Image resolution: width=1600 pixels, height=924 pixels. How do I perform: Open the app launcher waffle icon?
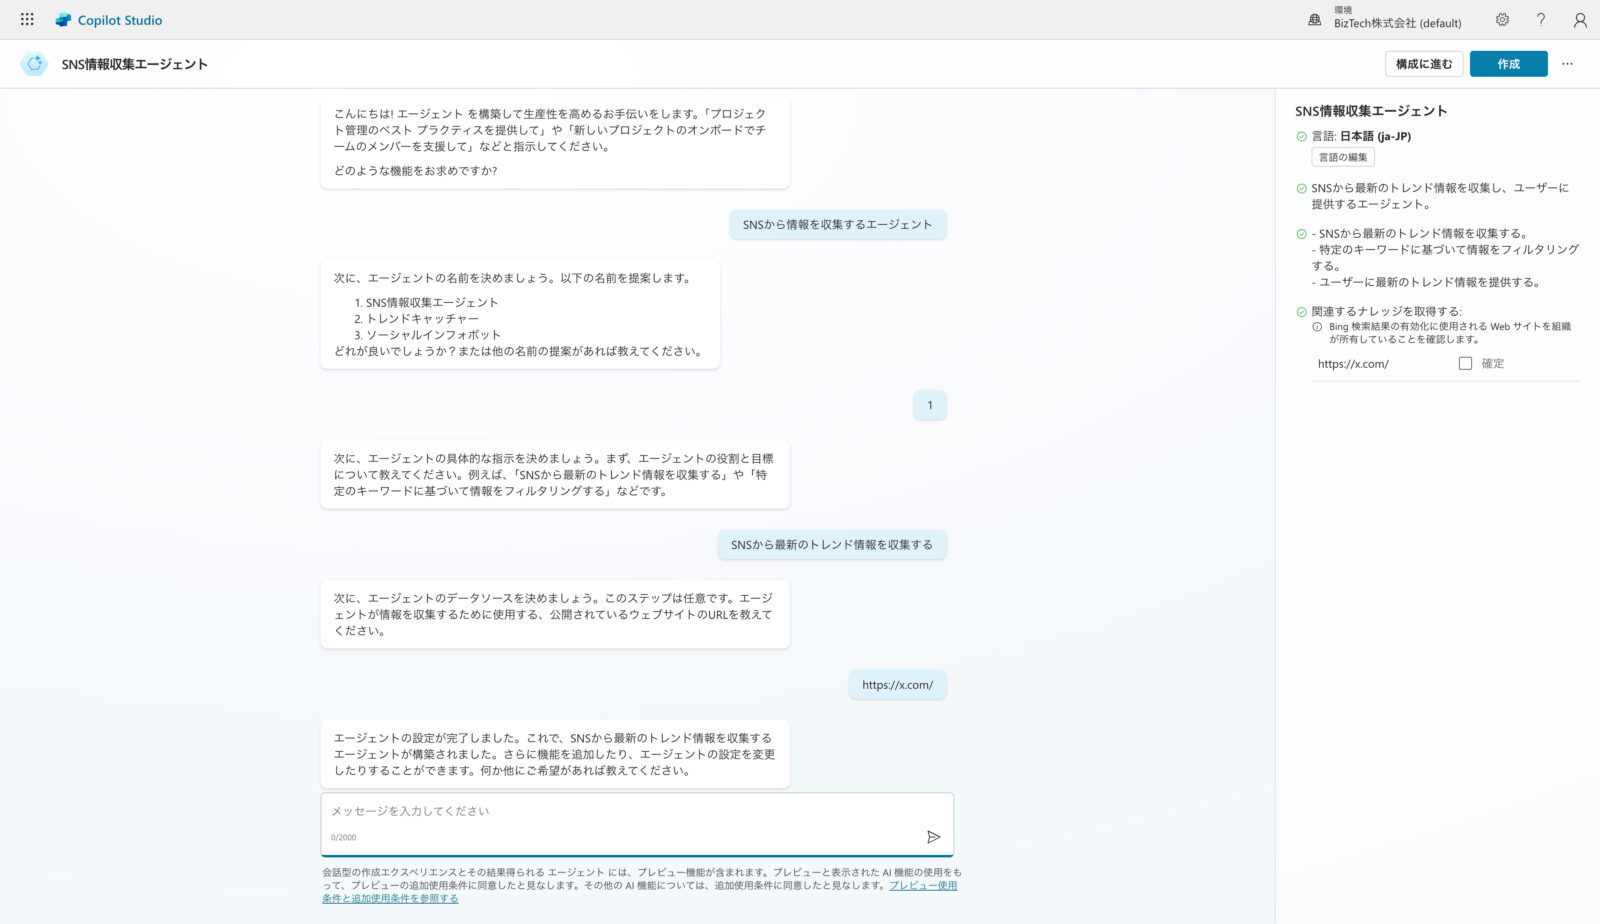tap(27, 20)
